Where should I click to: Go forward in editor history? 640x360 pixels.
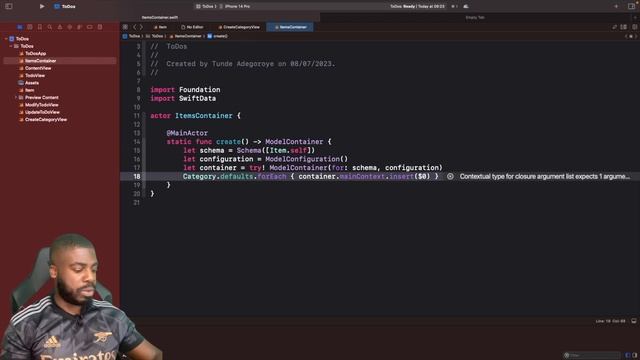[141, 27]
